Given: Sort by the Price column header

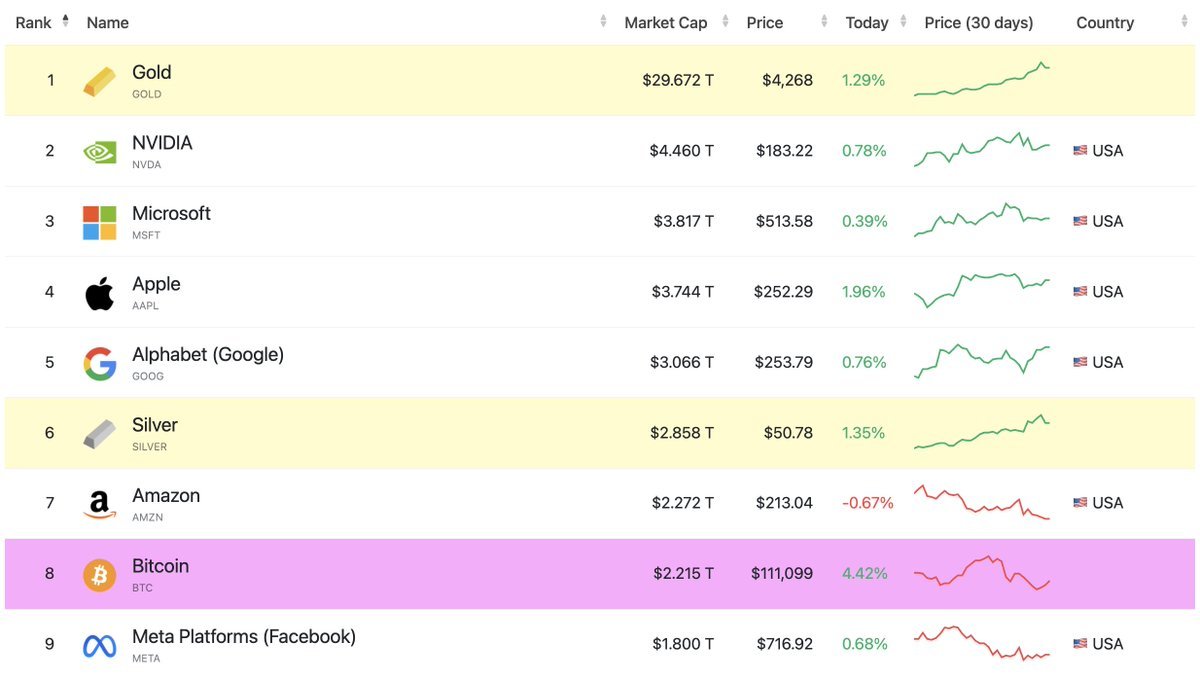Looking at the screenshot, I should (764, 22).
